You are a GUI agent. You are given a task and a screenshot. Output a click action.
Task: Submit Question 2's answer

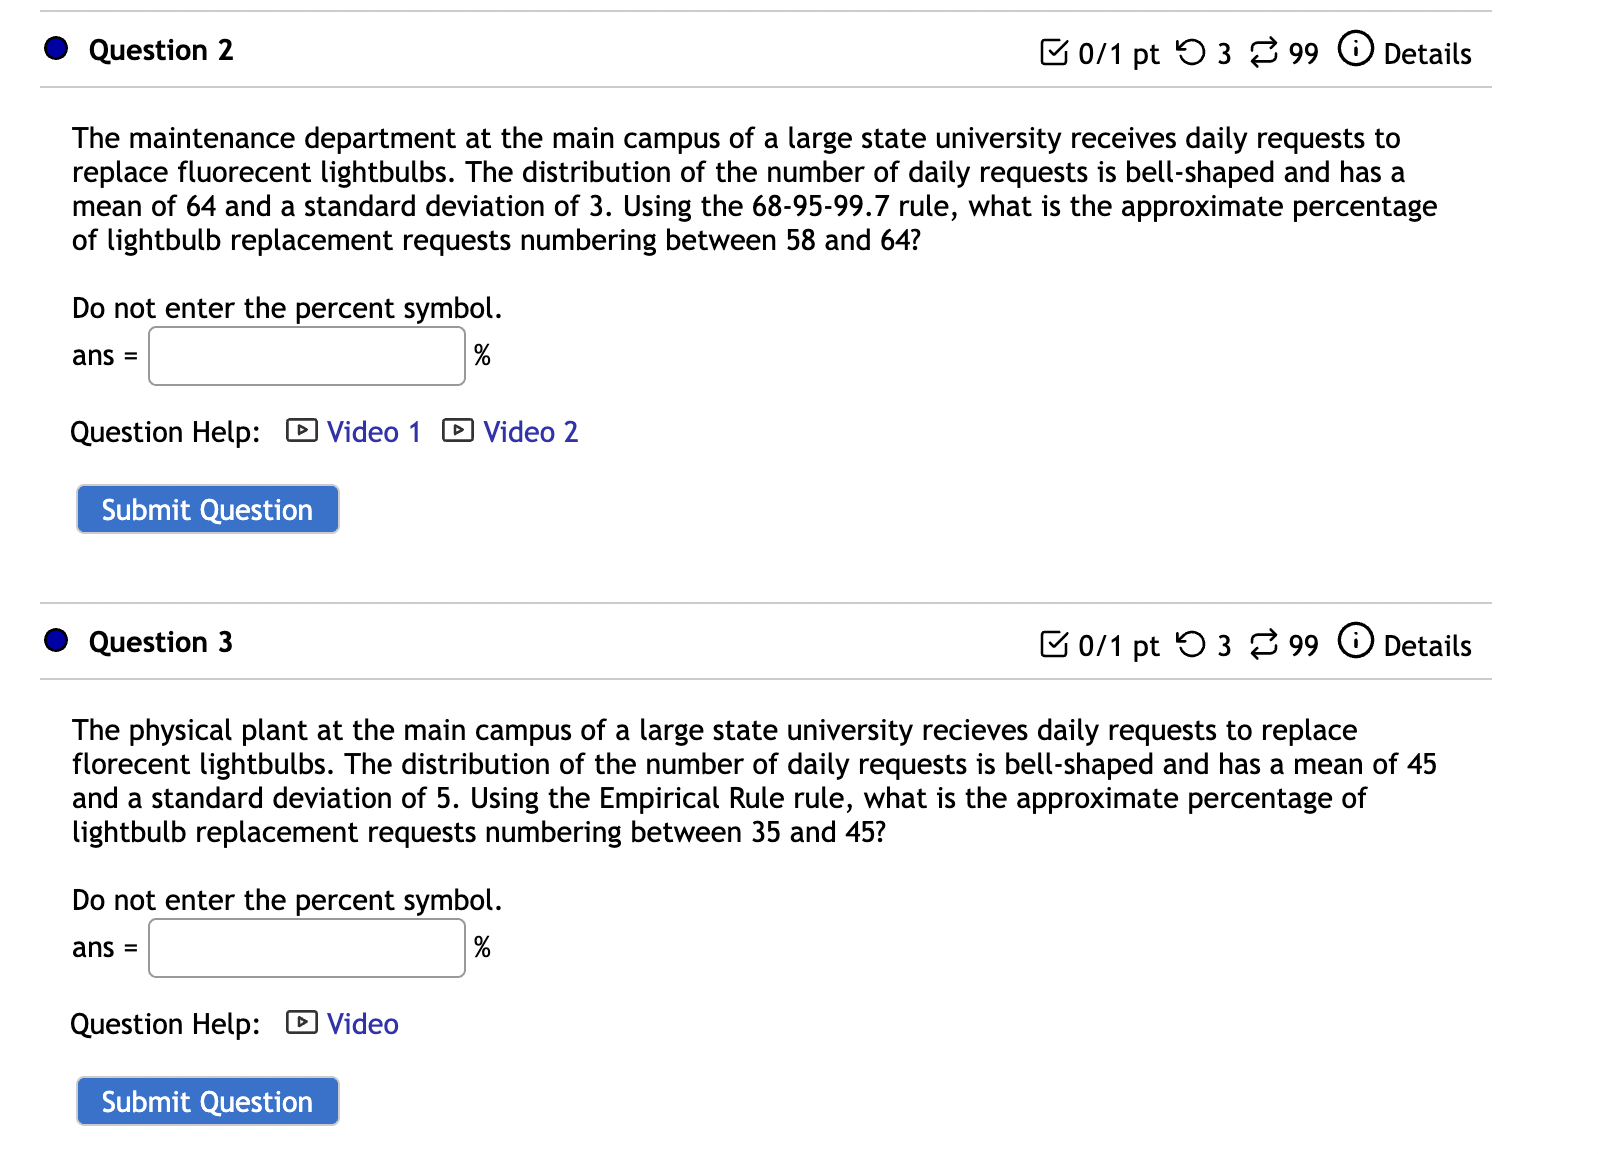coord(206,509)
